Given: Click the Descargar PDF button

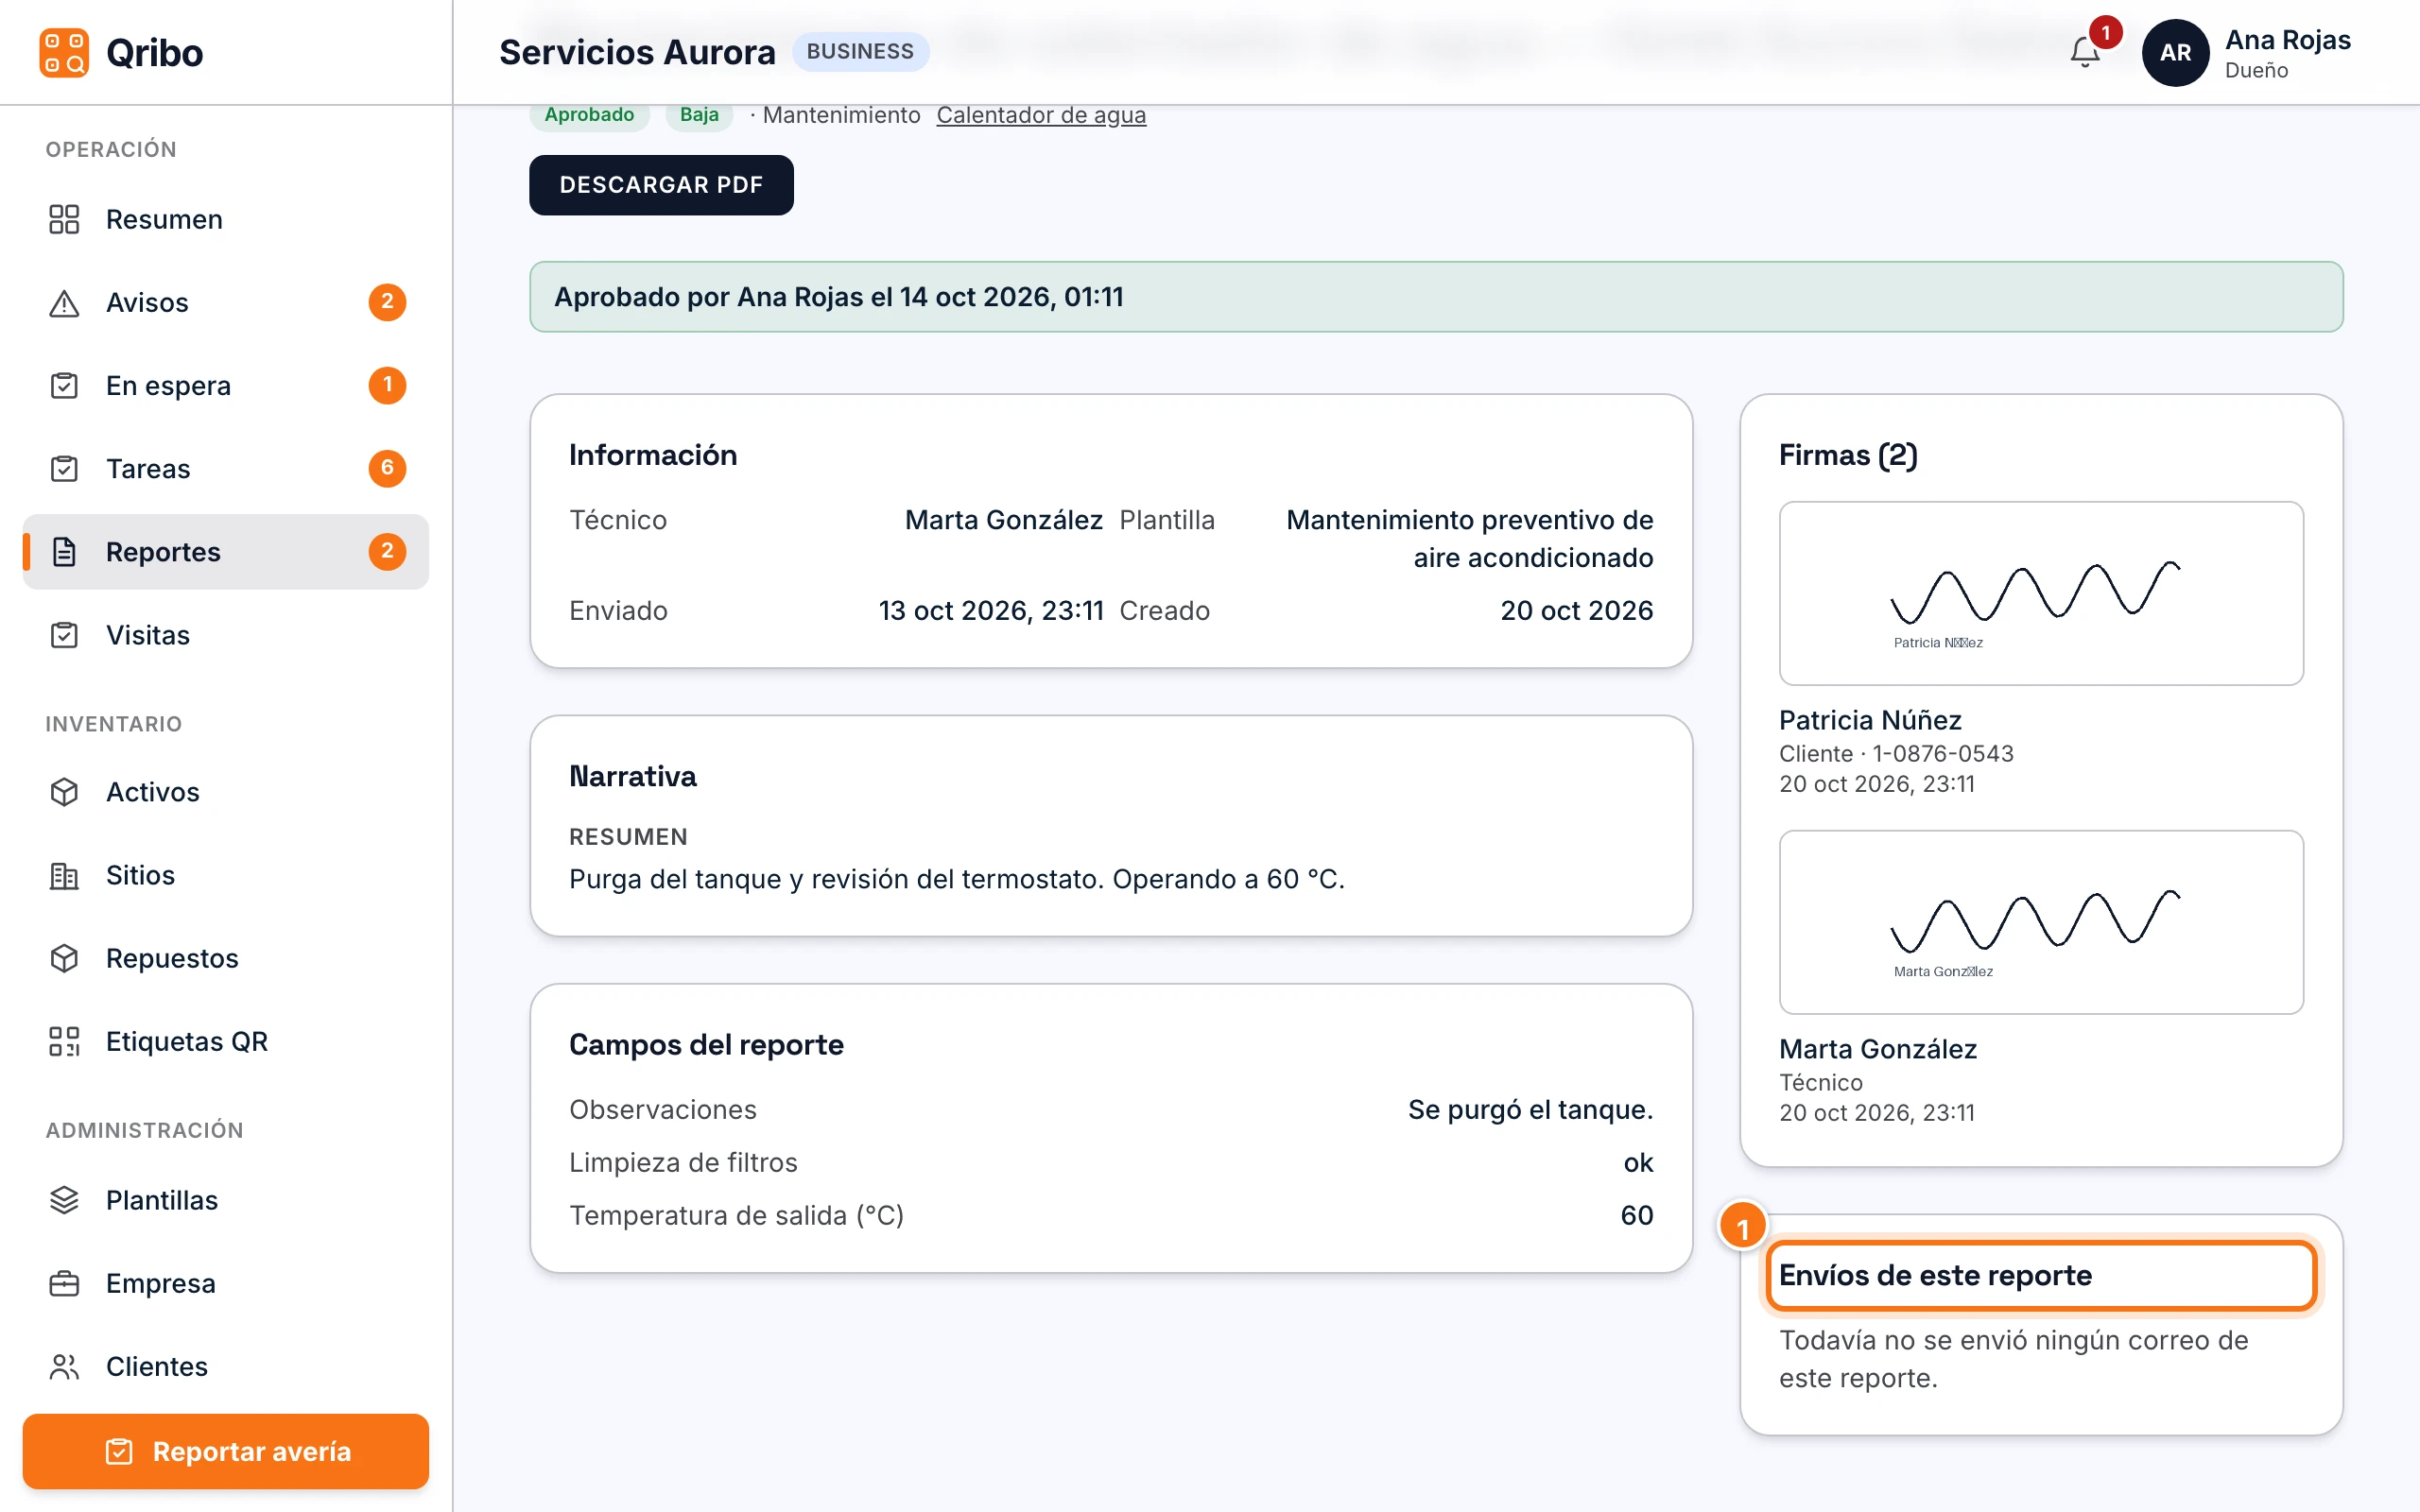Looking at the screenshot, I should pyautogui.click(x=661, y=185).
